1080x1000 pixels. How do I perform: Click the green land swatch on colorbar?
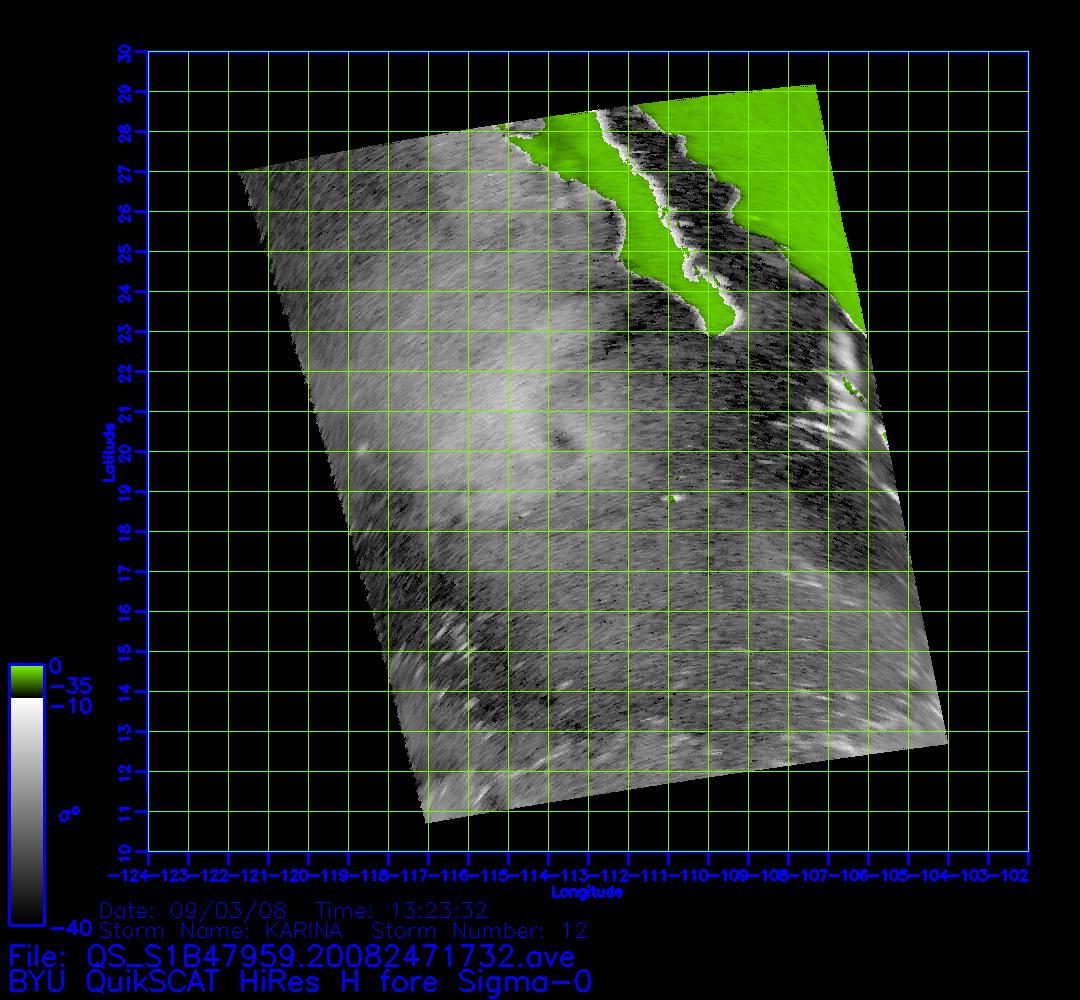[26, 680]
